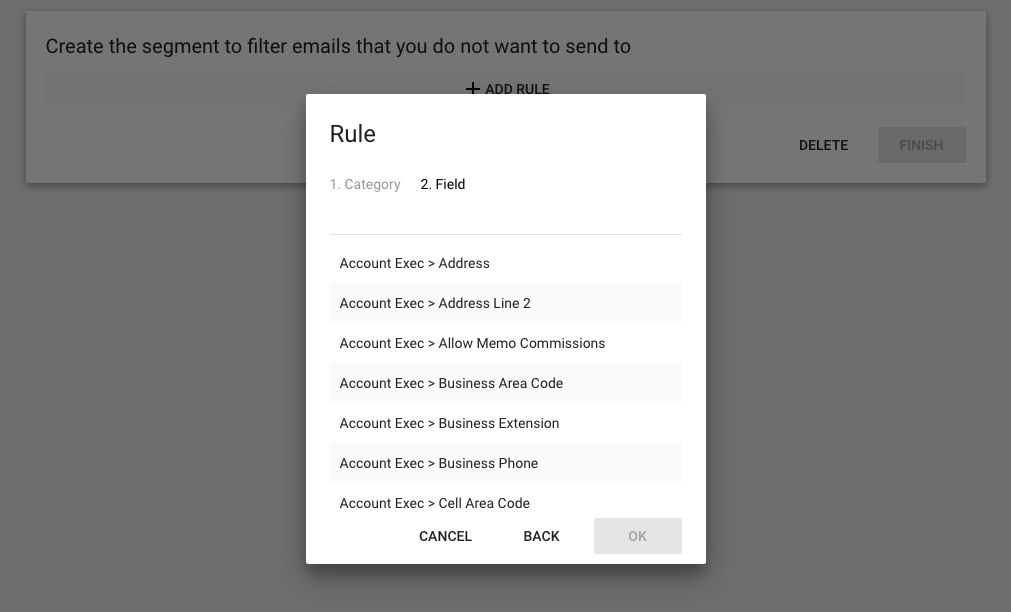Choose Account Exec > Address Line 2
Viewport: 1011px width, 612px height.
pyautogui.click(x=506, y=303)
